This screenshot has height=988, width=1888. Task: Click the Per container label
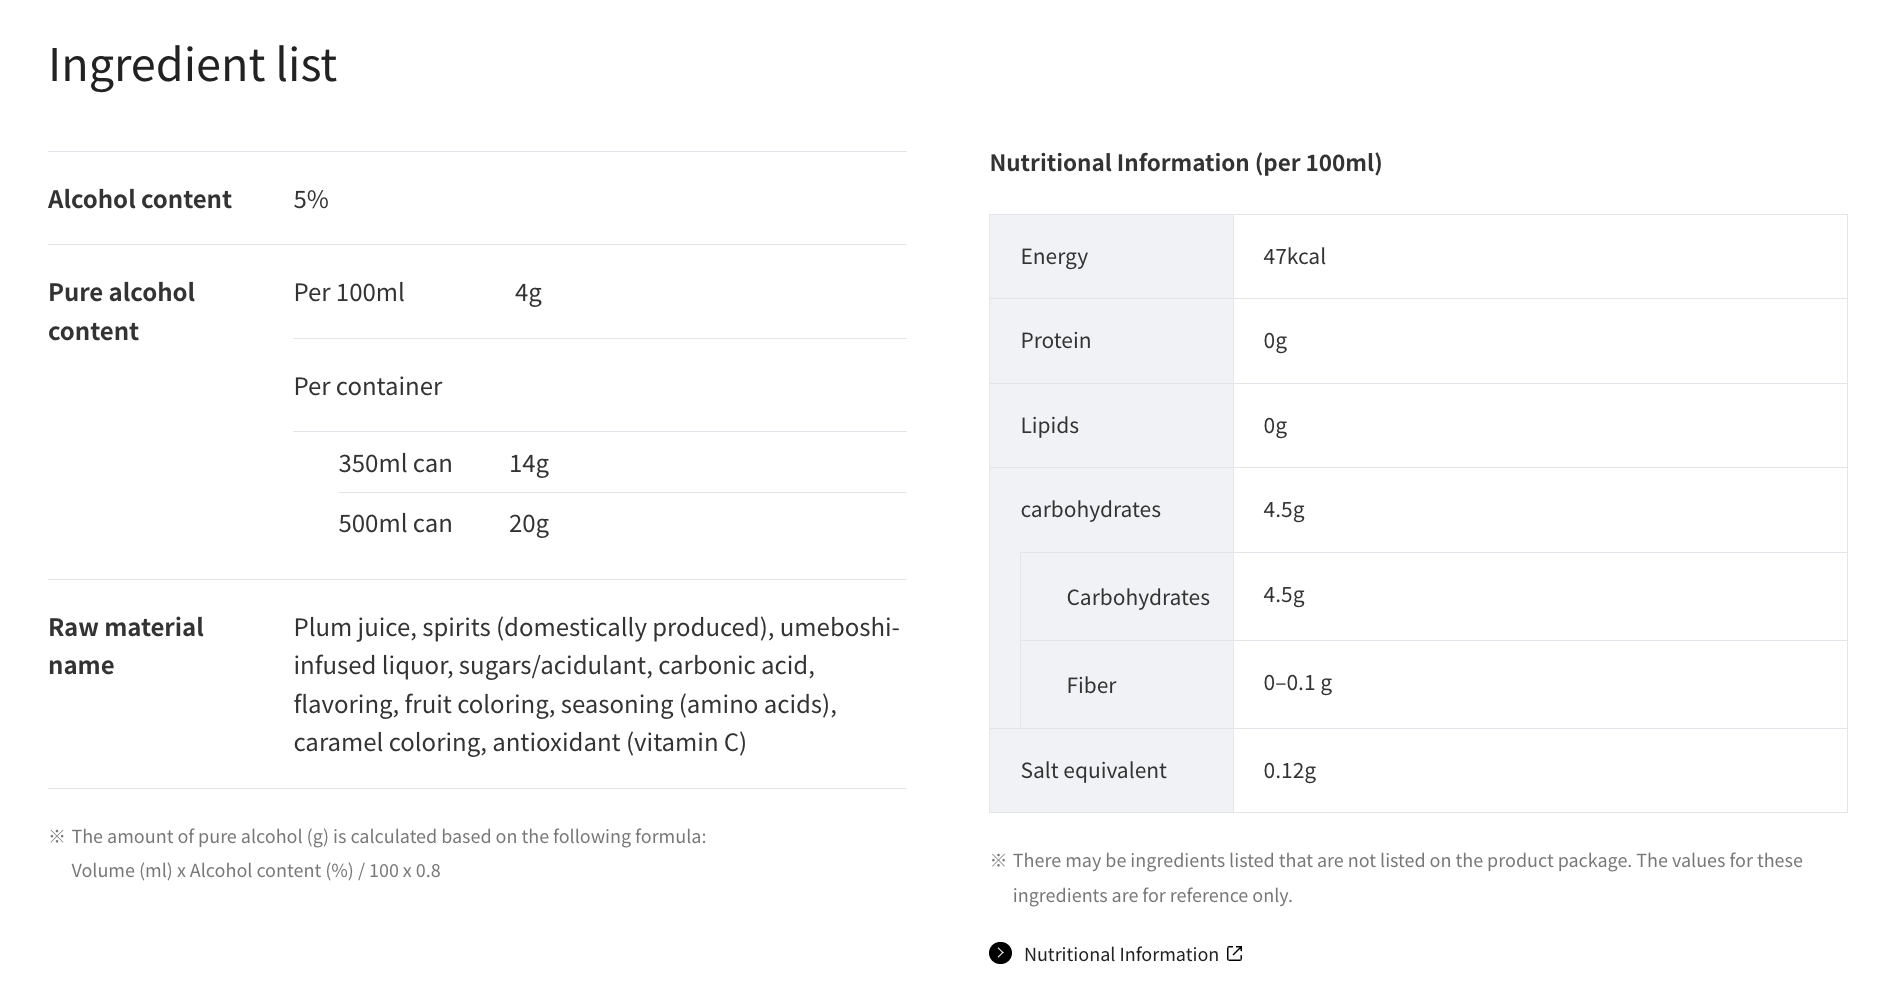coord(367,386)
